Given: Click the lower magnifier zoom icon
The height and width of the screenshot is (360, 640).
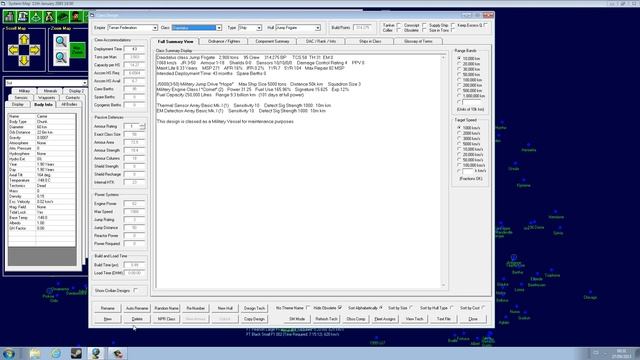Looking at the screenshot, I should click(61, 57).
